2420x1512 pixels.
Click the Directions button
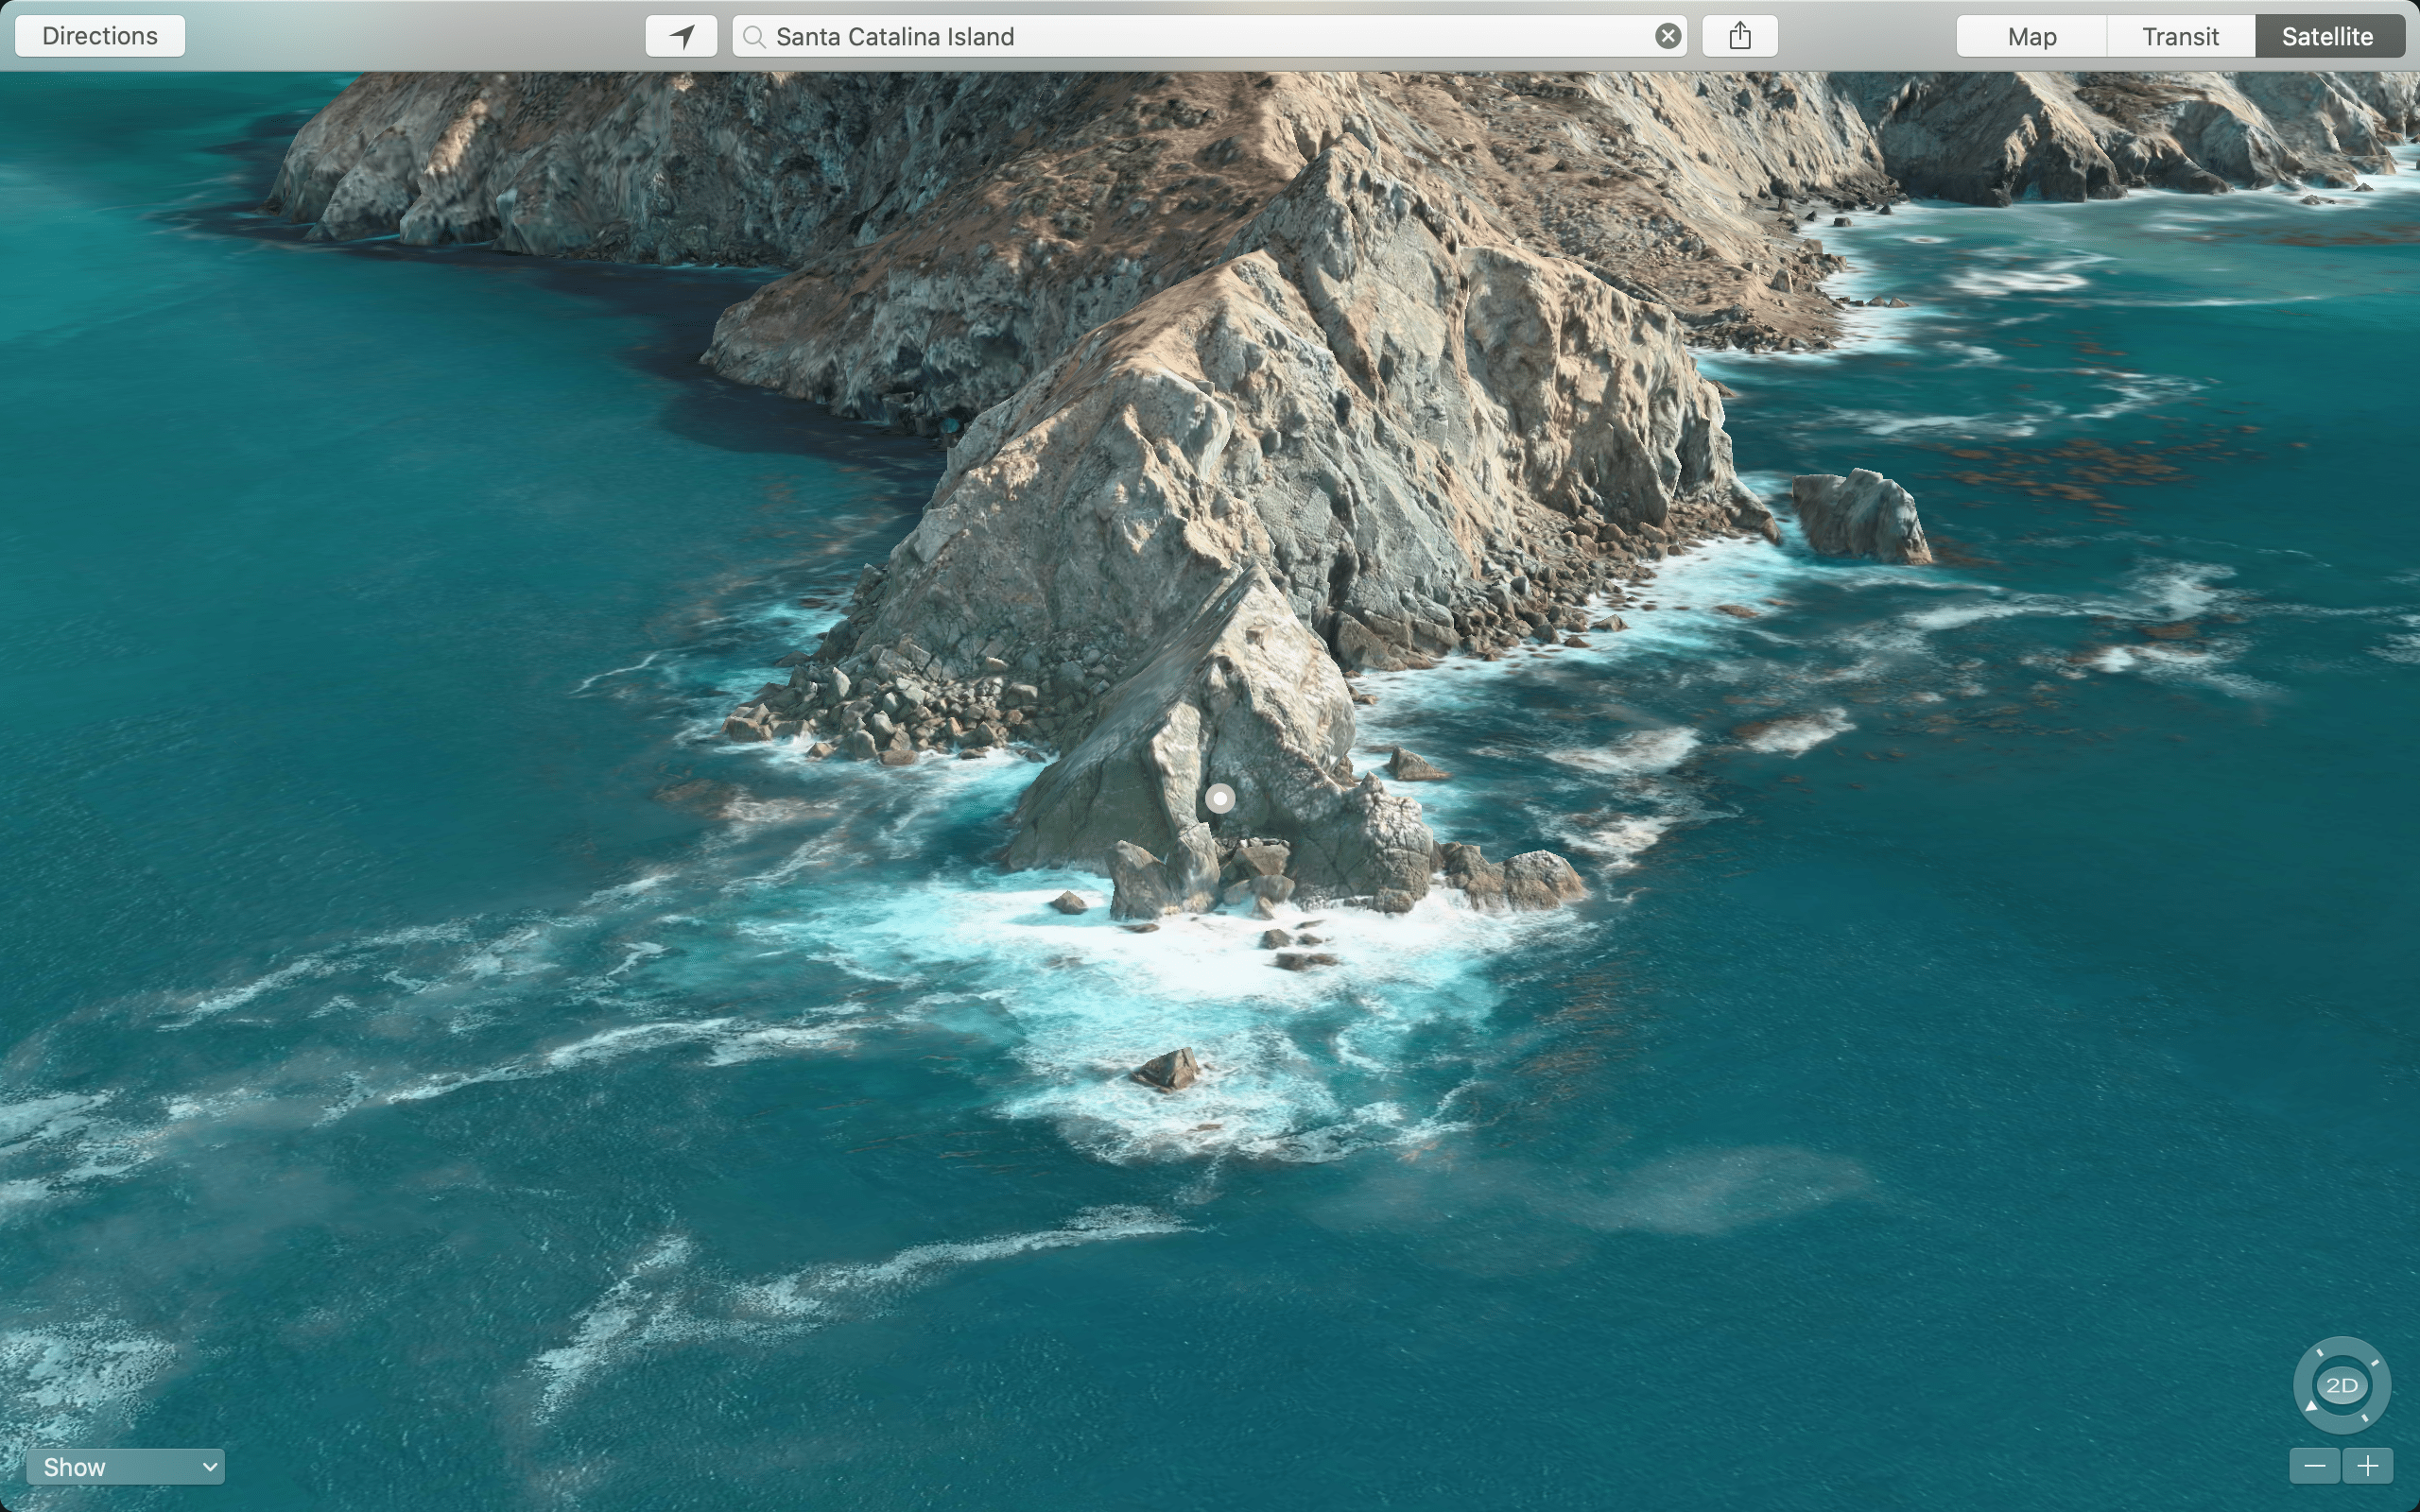(99, 35)
